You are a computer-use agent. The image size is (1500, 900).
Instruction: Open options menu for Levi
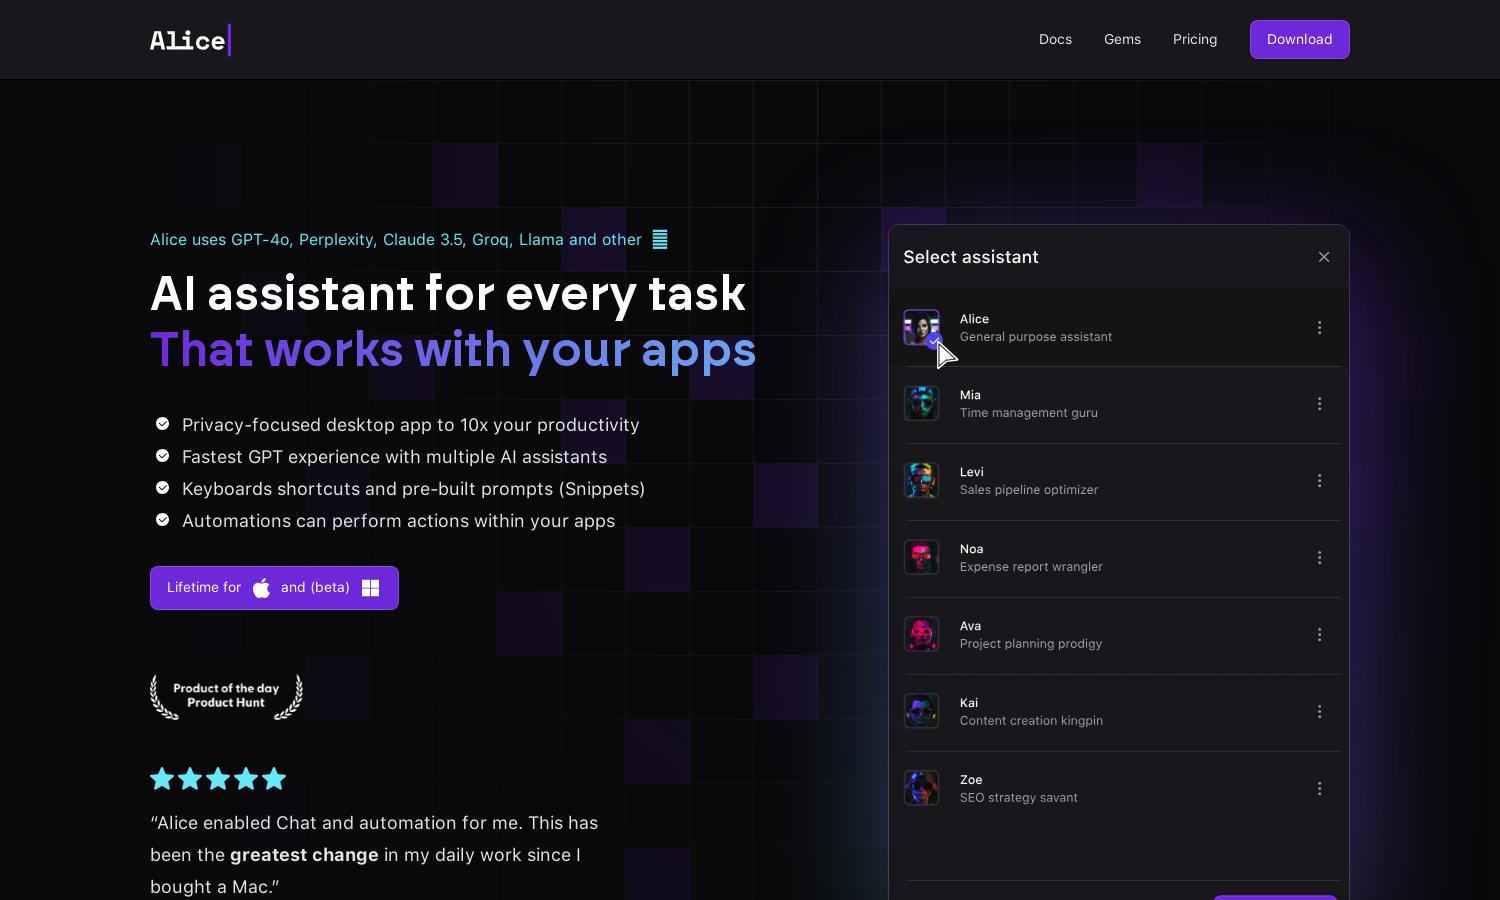click(1319, 481)
